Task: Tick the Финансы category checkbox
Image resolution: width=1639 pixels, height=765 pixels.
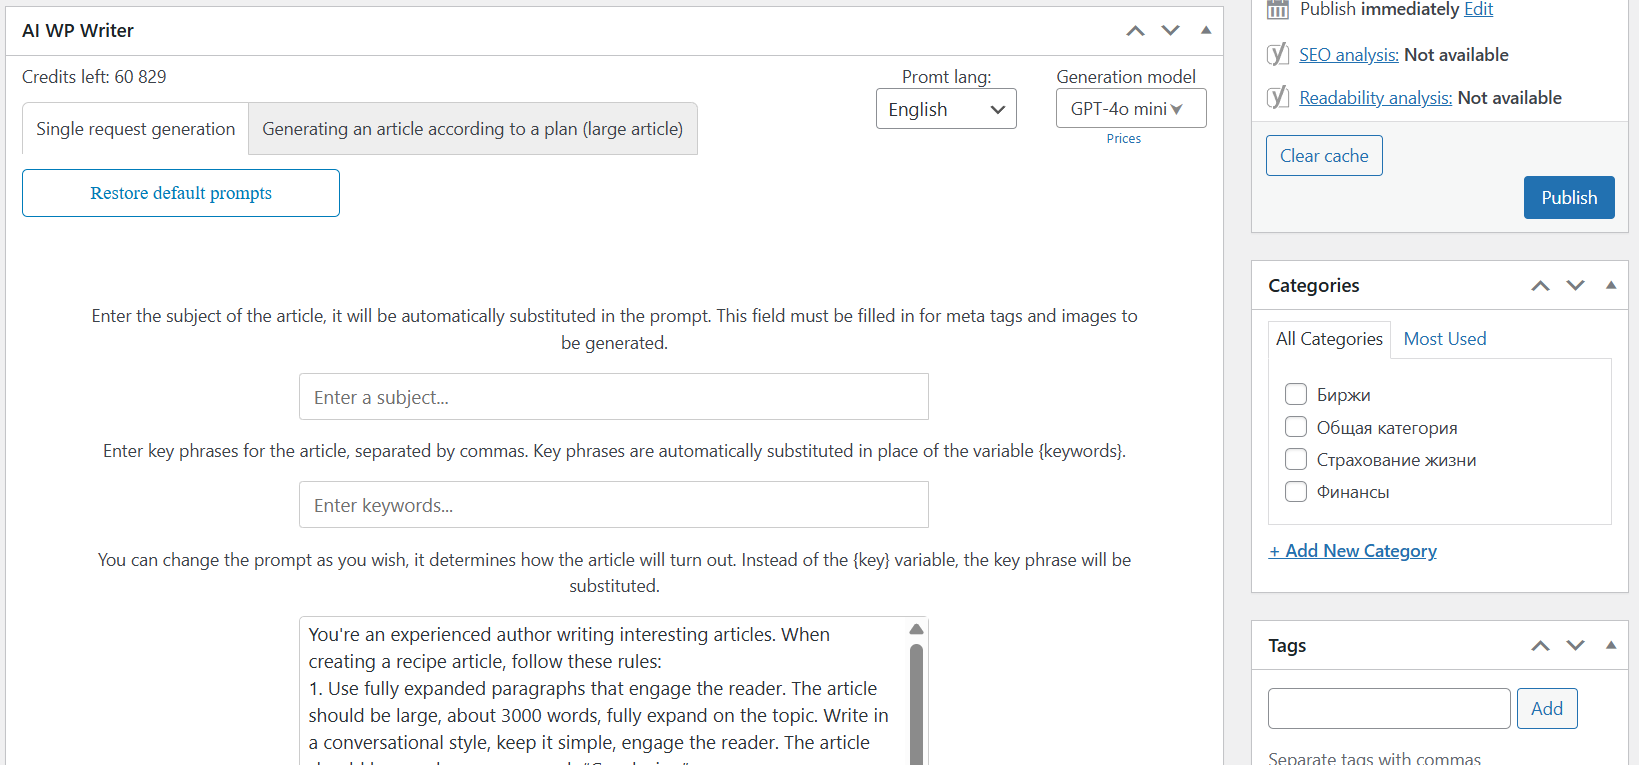Action: [1296, 491]
